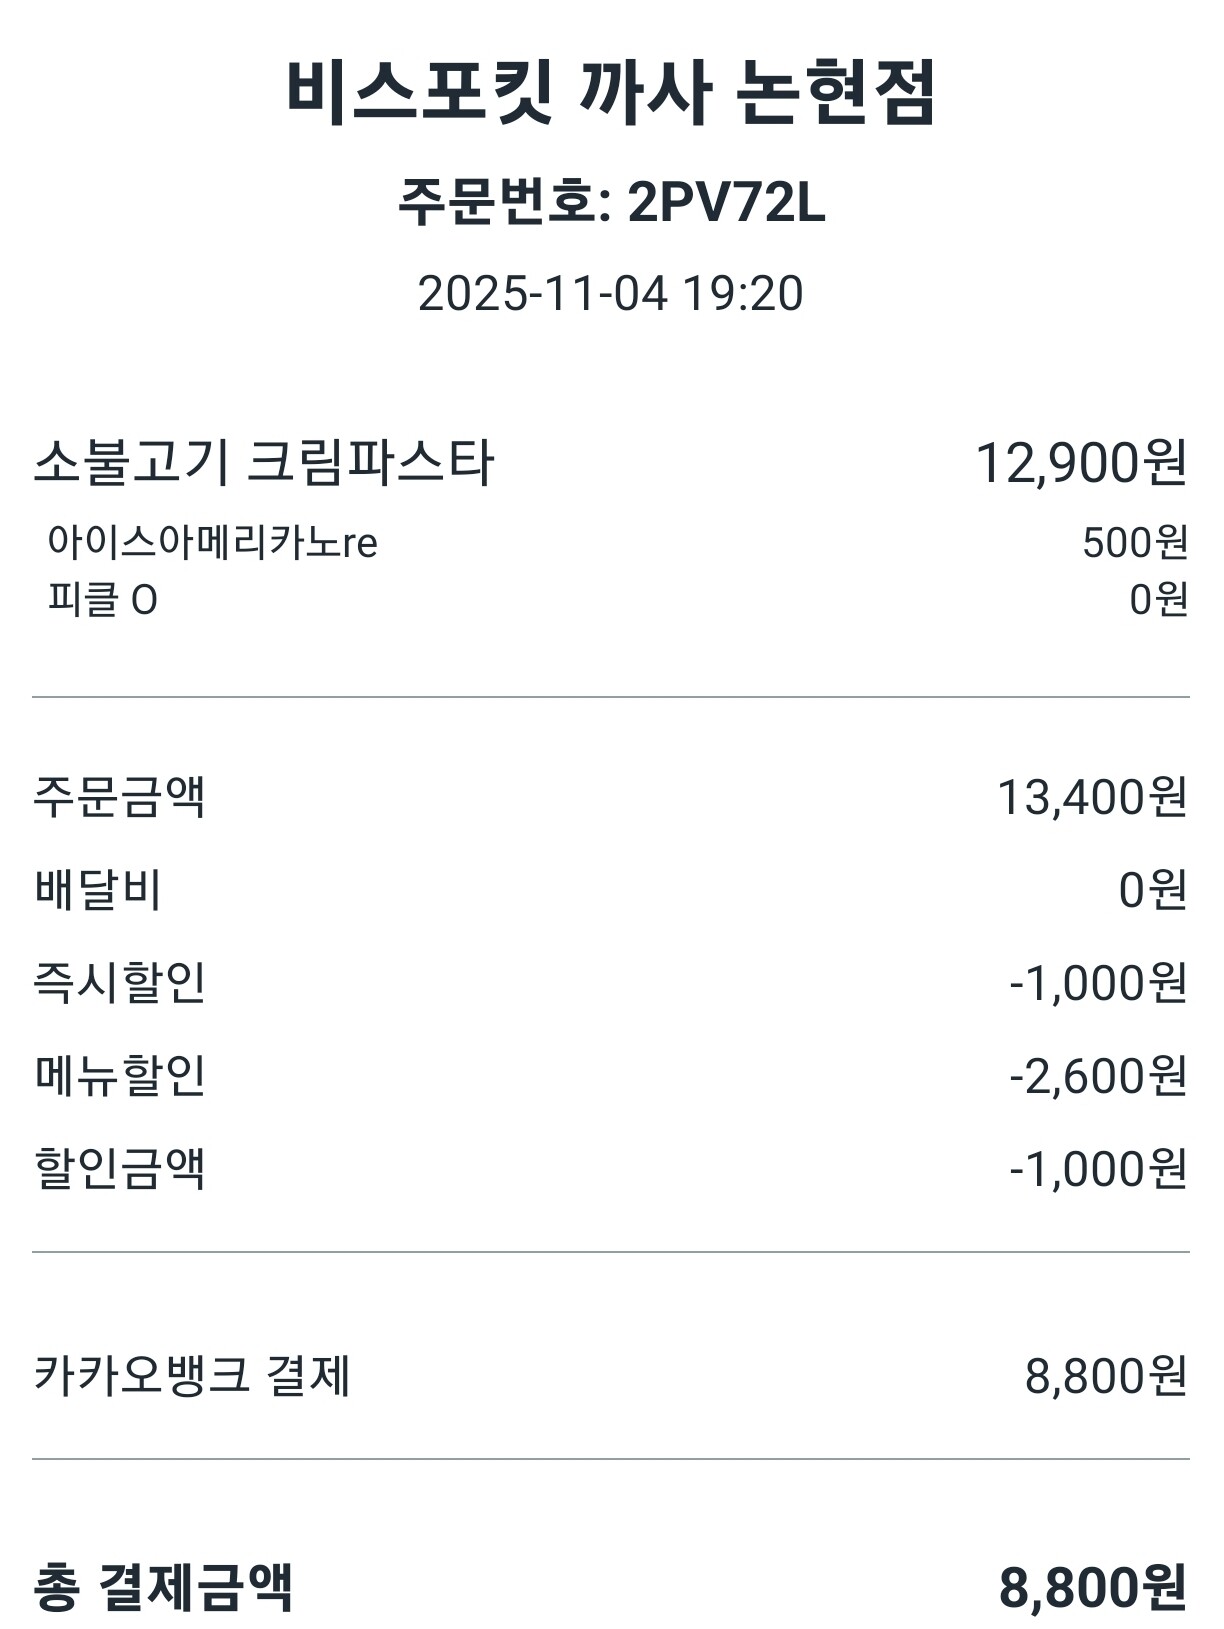Viewport: 1224px width, 1629px height.
Task: Click the 즉시할인 label
Action: tap(120, 983)
